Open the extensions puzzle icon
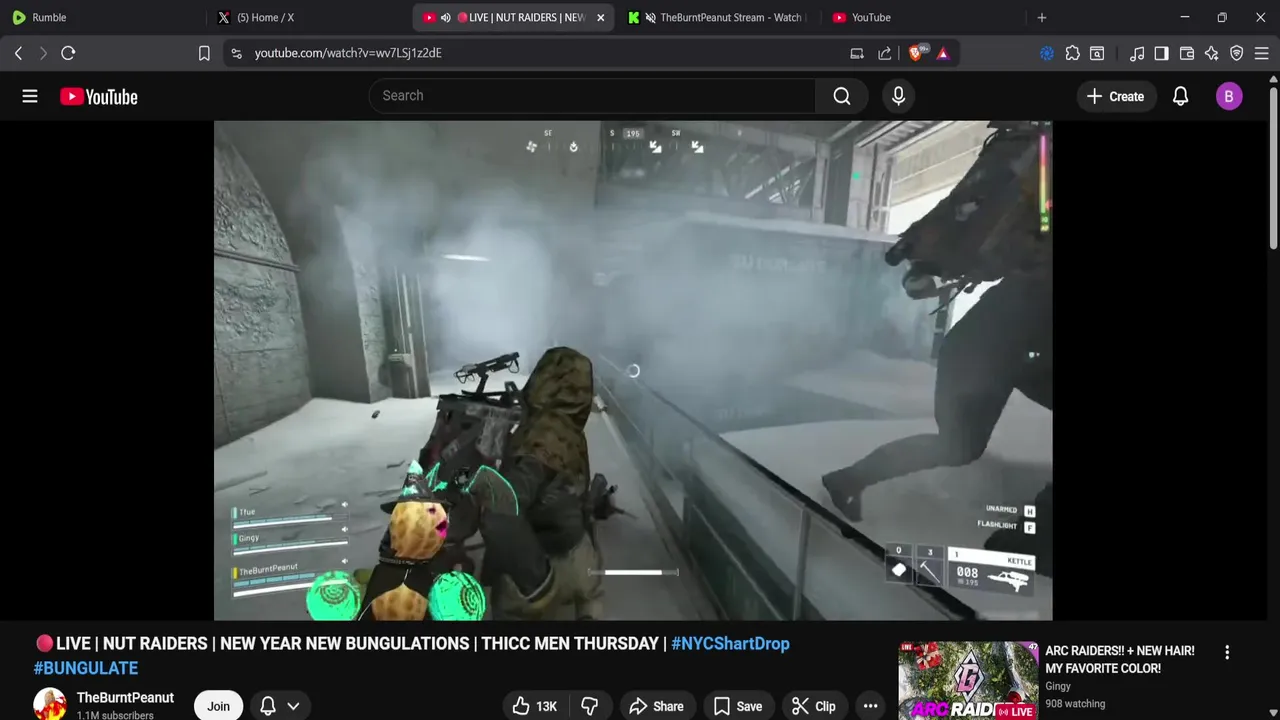The width and height of the screenshot is (1280, 720). [1072, 53]
